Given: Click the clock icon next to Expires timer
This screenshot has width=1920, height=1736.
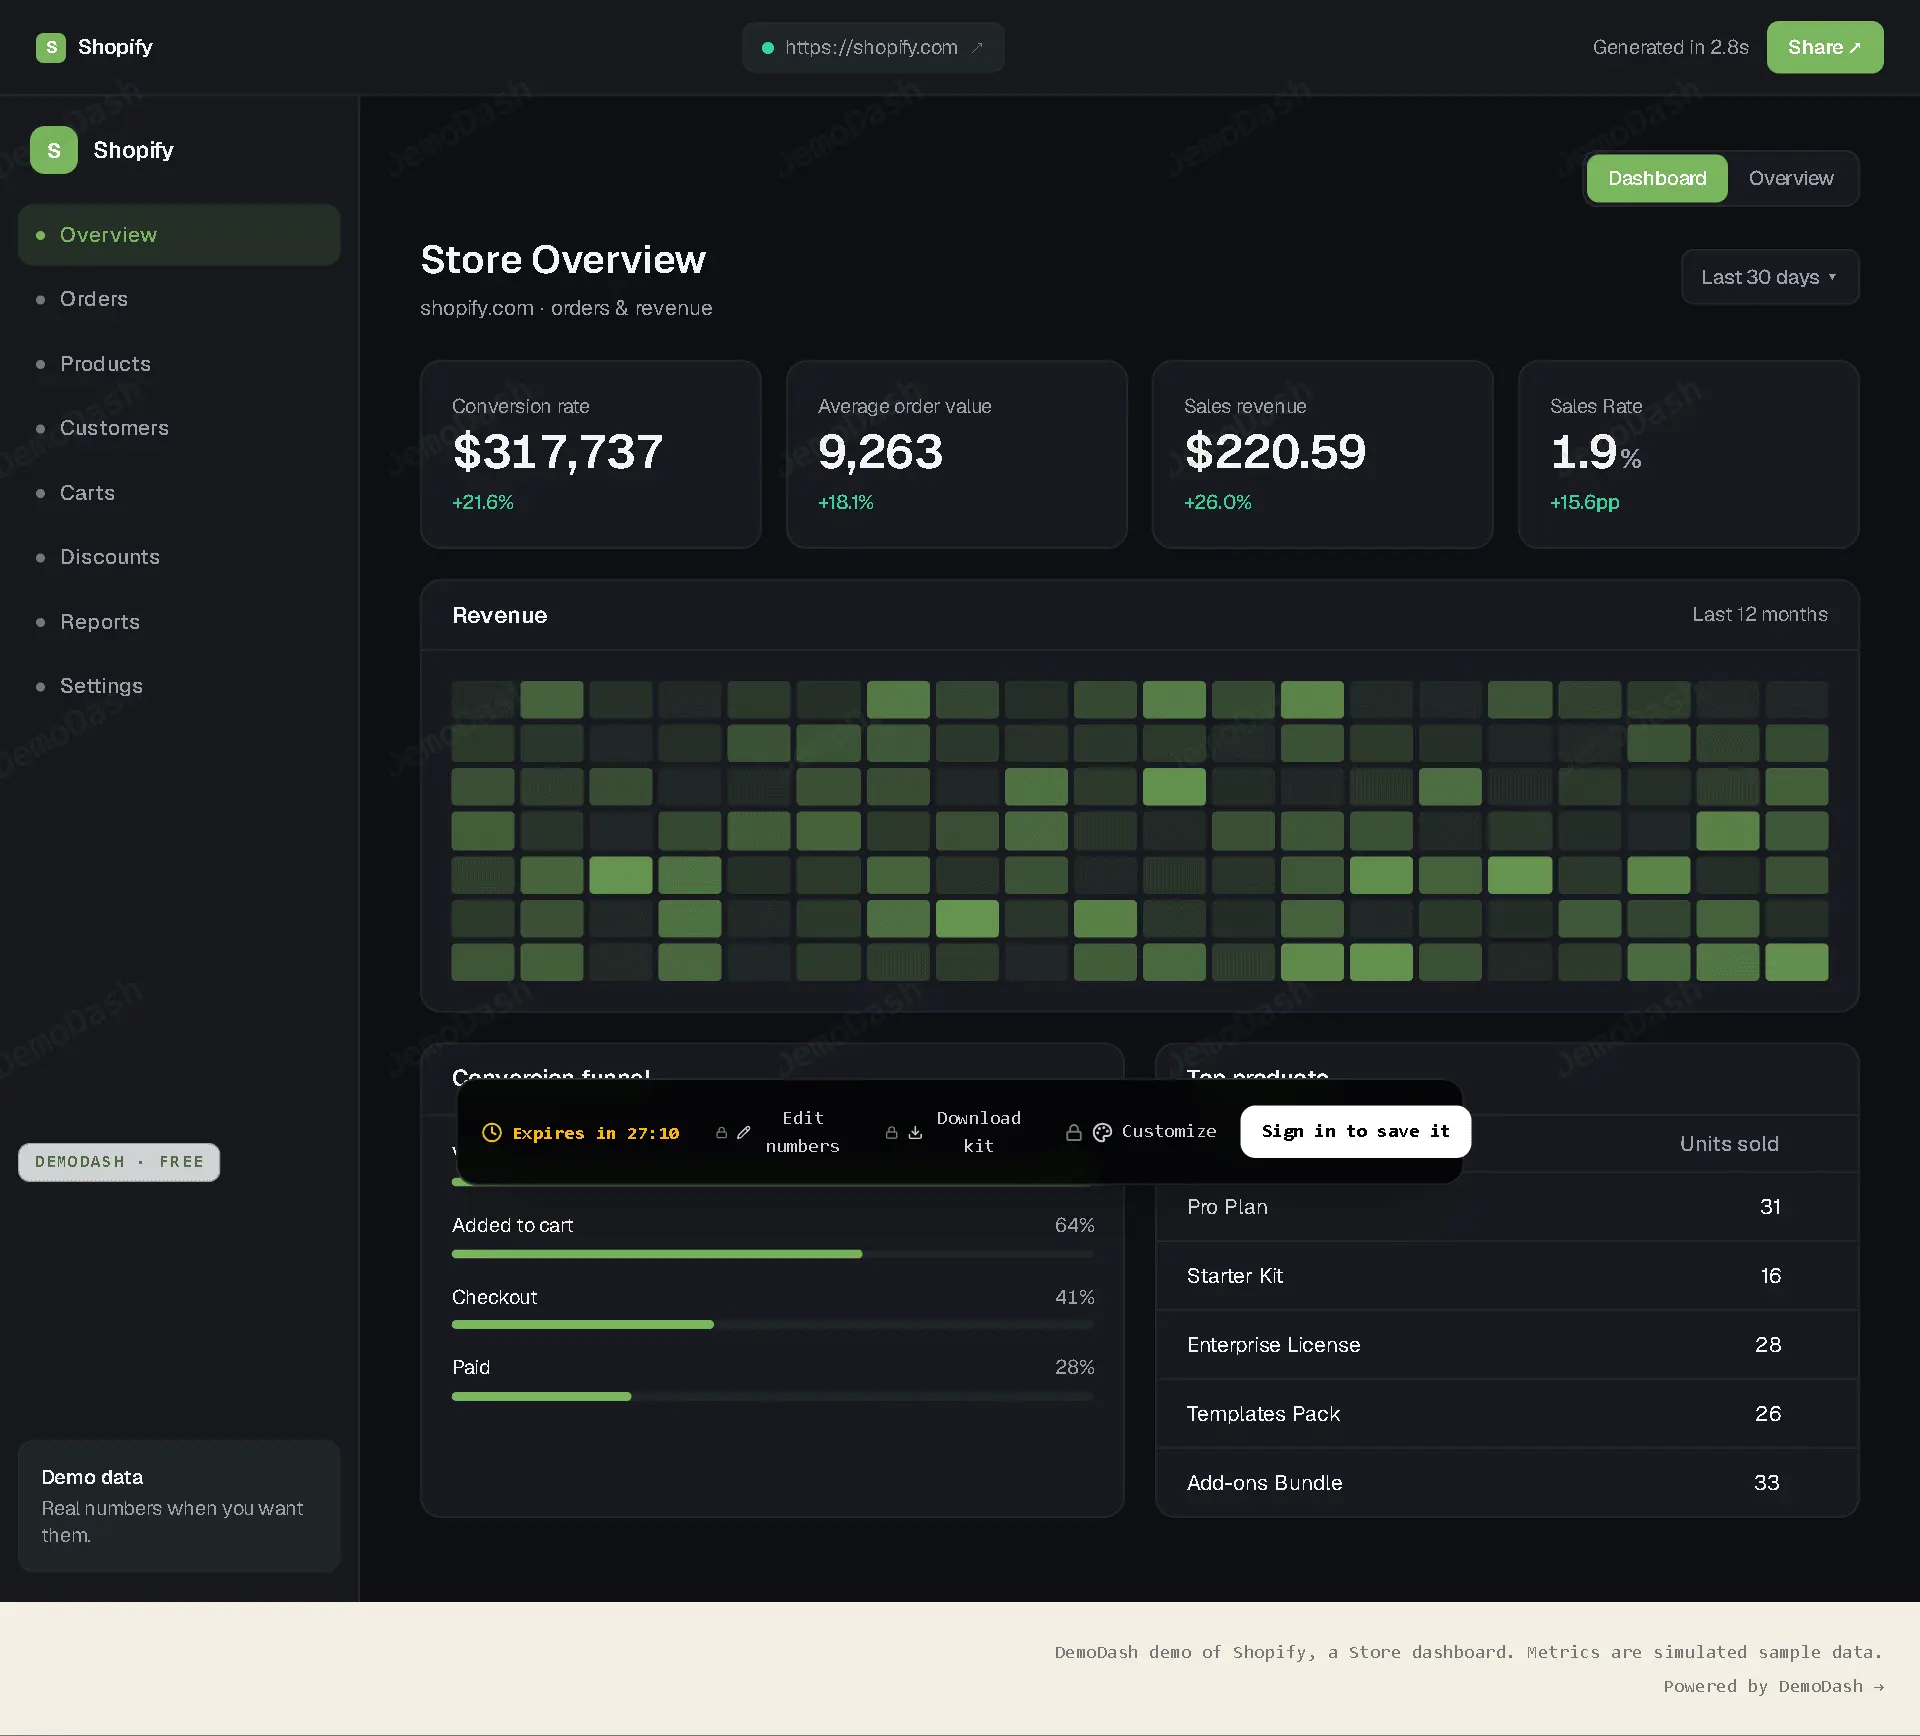Looking at the screenshot, I should point(492,1132).
